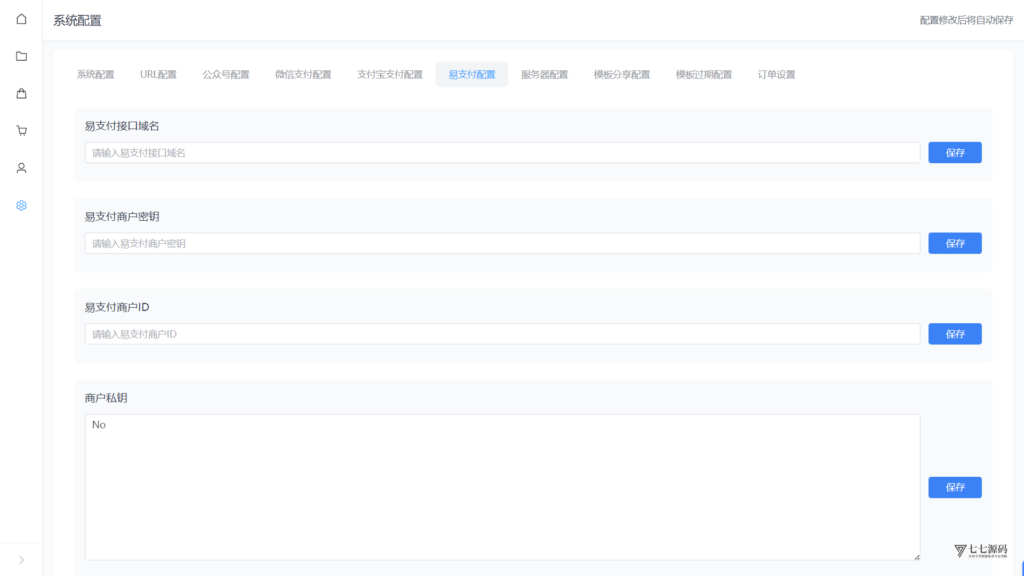Image resolution: width=1024 pixels, height=576 pixels.
Task: Click the 配置修改后将自动保存 notice text
Action: [x=967, y=20]
